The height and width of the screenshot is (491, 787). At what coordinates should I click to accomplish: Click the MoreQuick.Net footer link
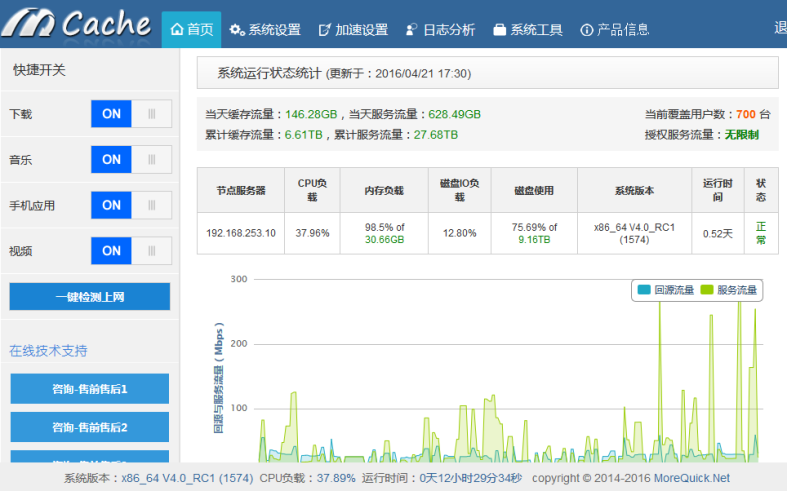click(x=692, y=478)
